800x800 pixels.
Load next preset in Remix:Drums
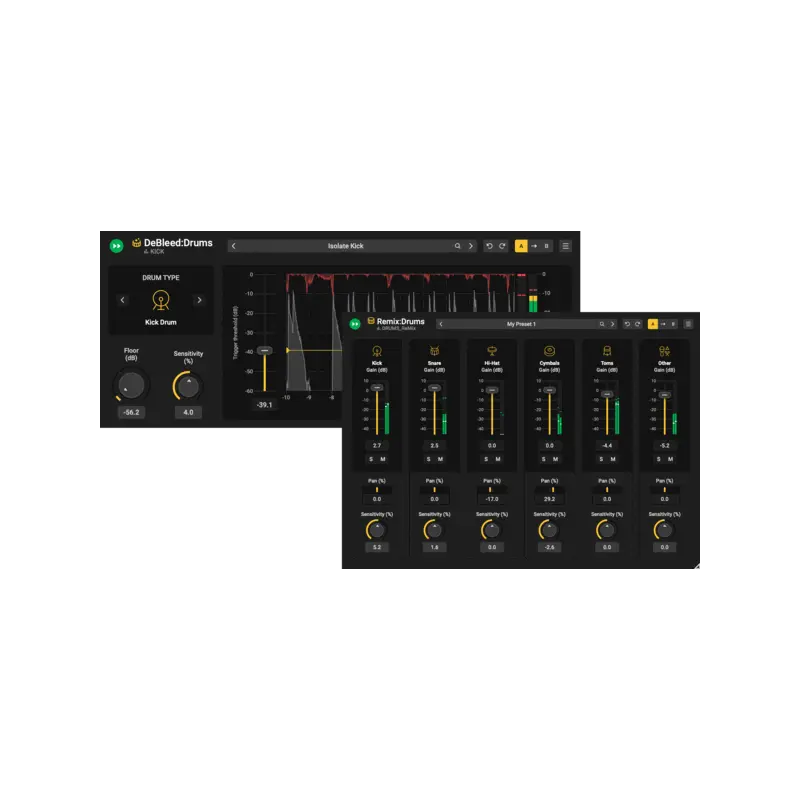612,324
